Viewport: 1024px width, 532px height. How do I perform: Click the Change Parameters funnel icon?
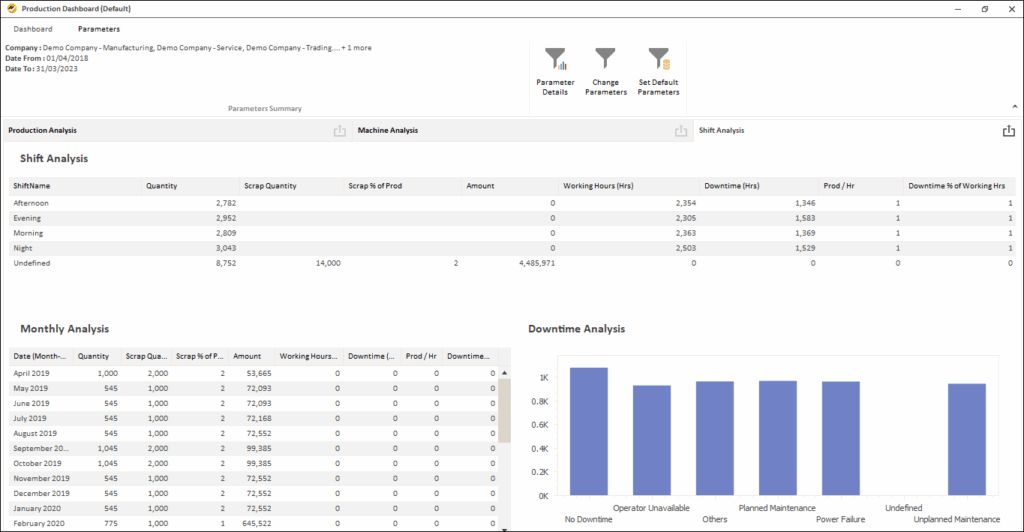pyautogui.click(x=606, y=60)
